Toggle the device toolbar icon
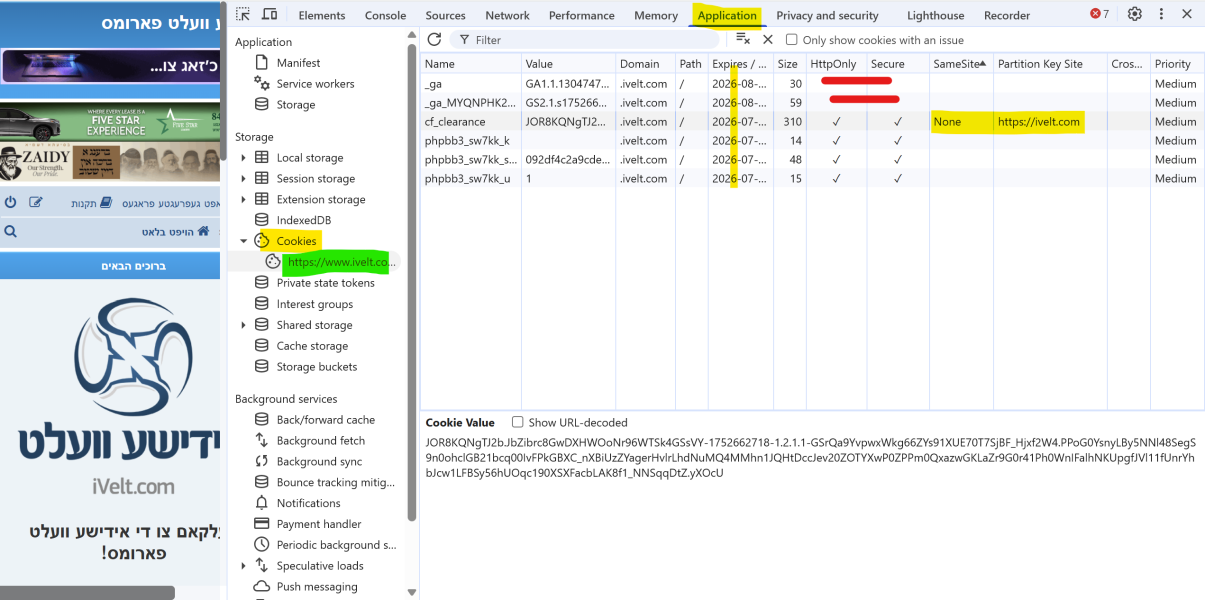The image size is (1205, 600). [269, 14]
